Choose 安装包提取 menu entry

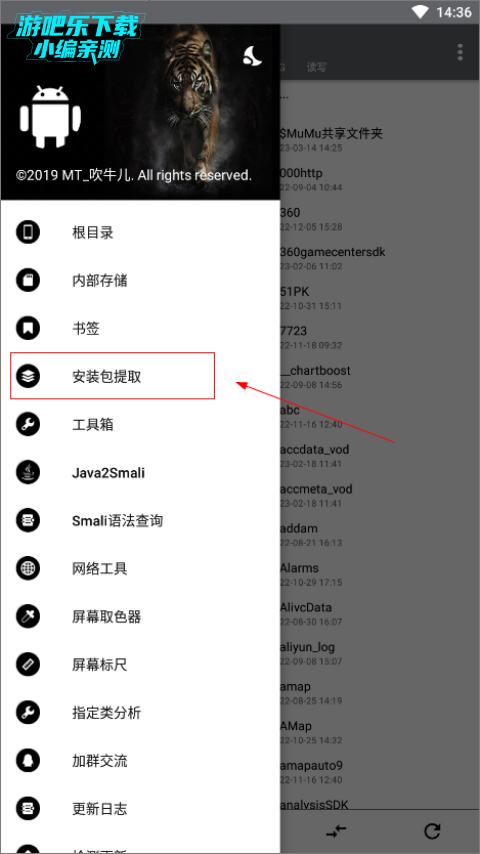click(x=112, y=376)
